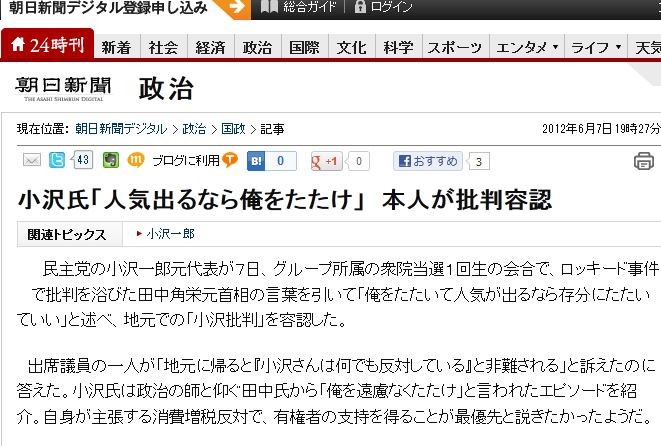Open ログイン login link
This screenshot has width=661, height=446.
pyautogui.click(x=384, y=7)
